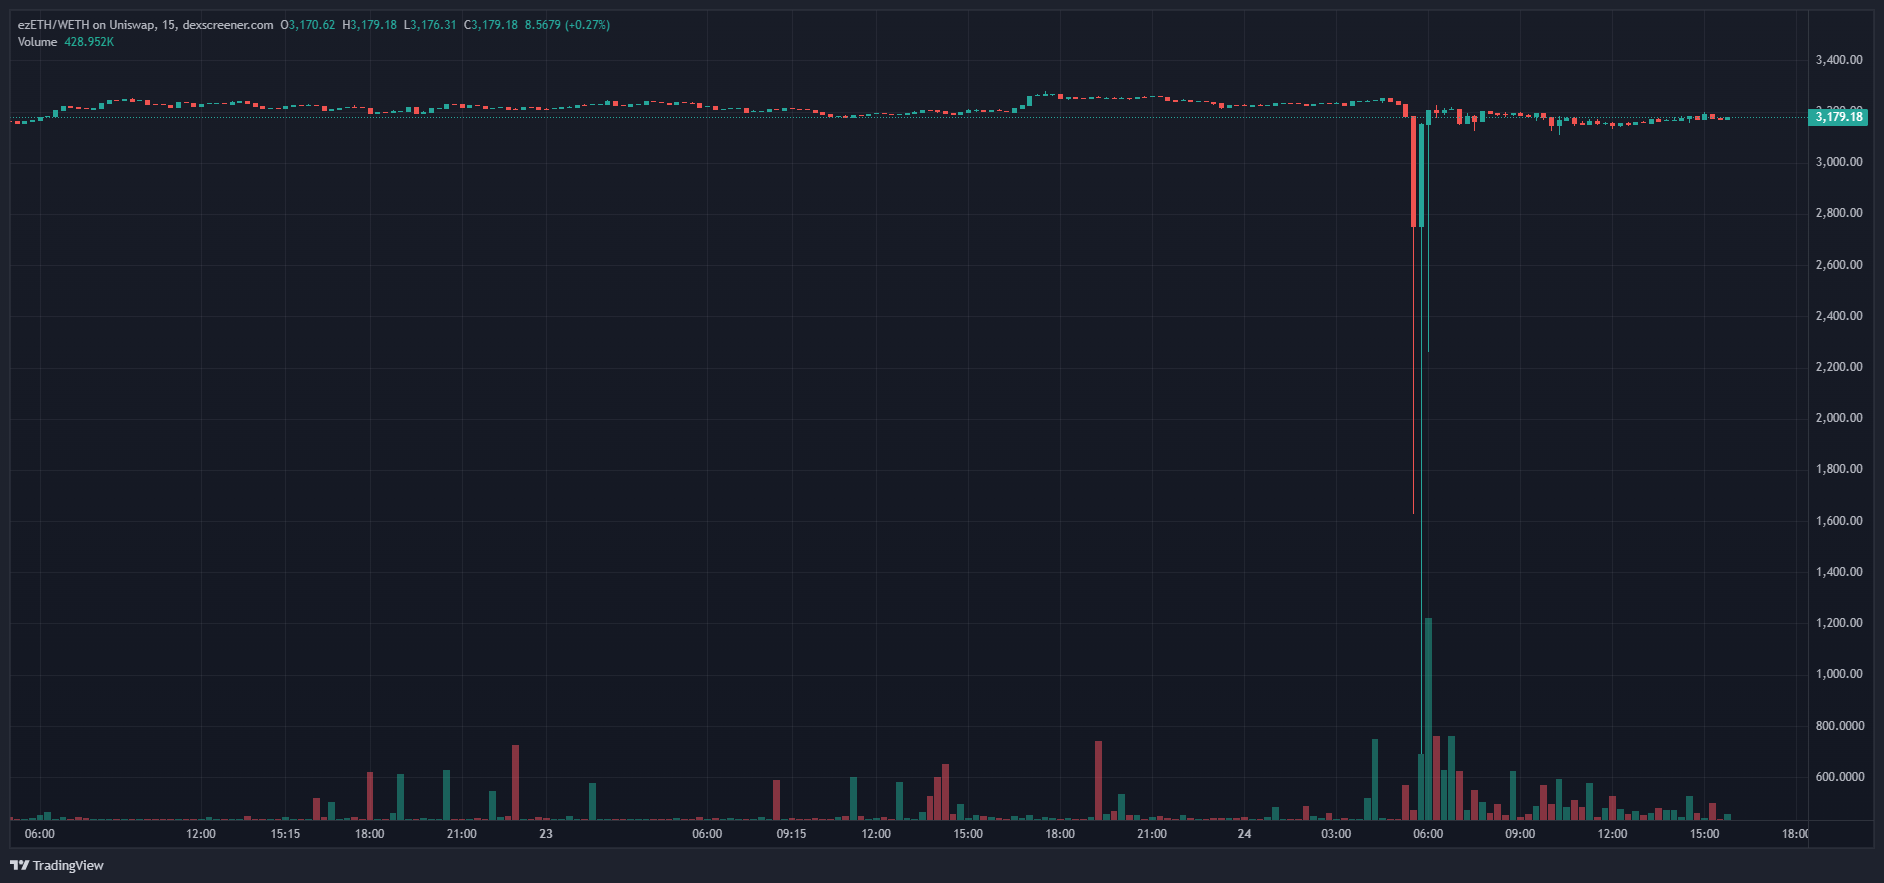Click the (+0.27%) percent change value

click(x=587, y=25)
